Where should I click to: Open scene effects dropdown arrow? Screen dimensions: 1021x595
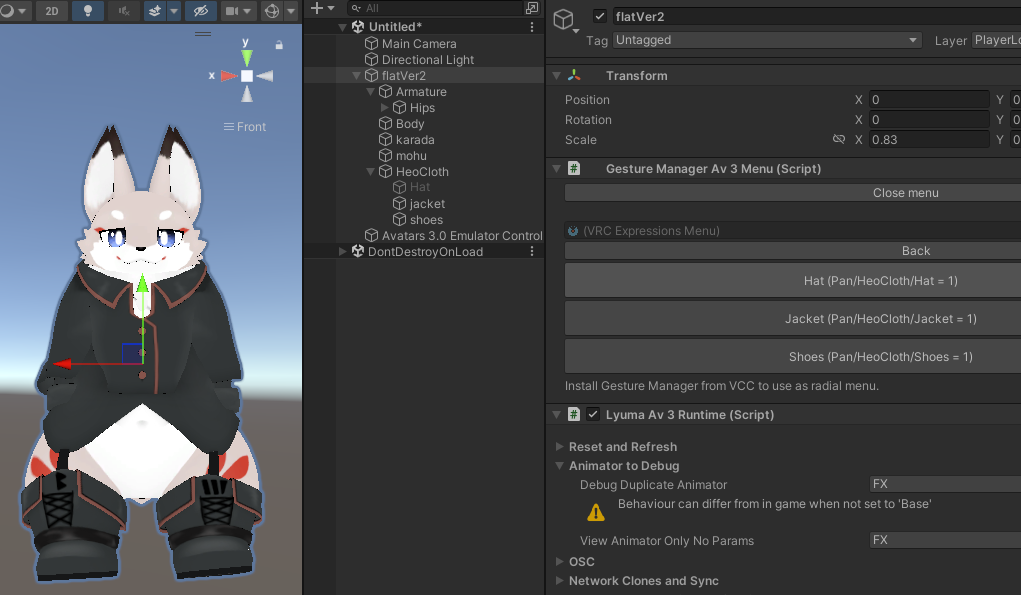pos(174,10)
